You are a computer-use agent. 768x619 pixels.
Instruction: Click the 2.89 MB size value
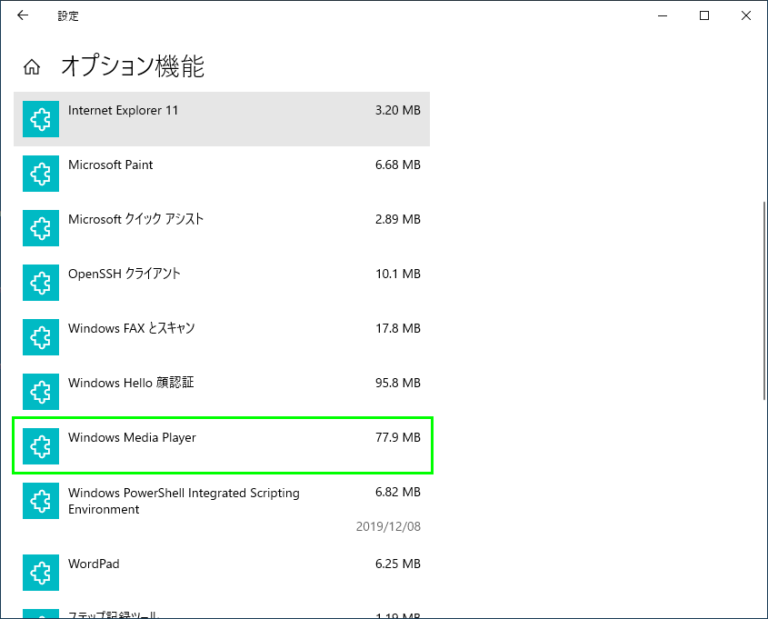click(x=398, y=219)
